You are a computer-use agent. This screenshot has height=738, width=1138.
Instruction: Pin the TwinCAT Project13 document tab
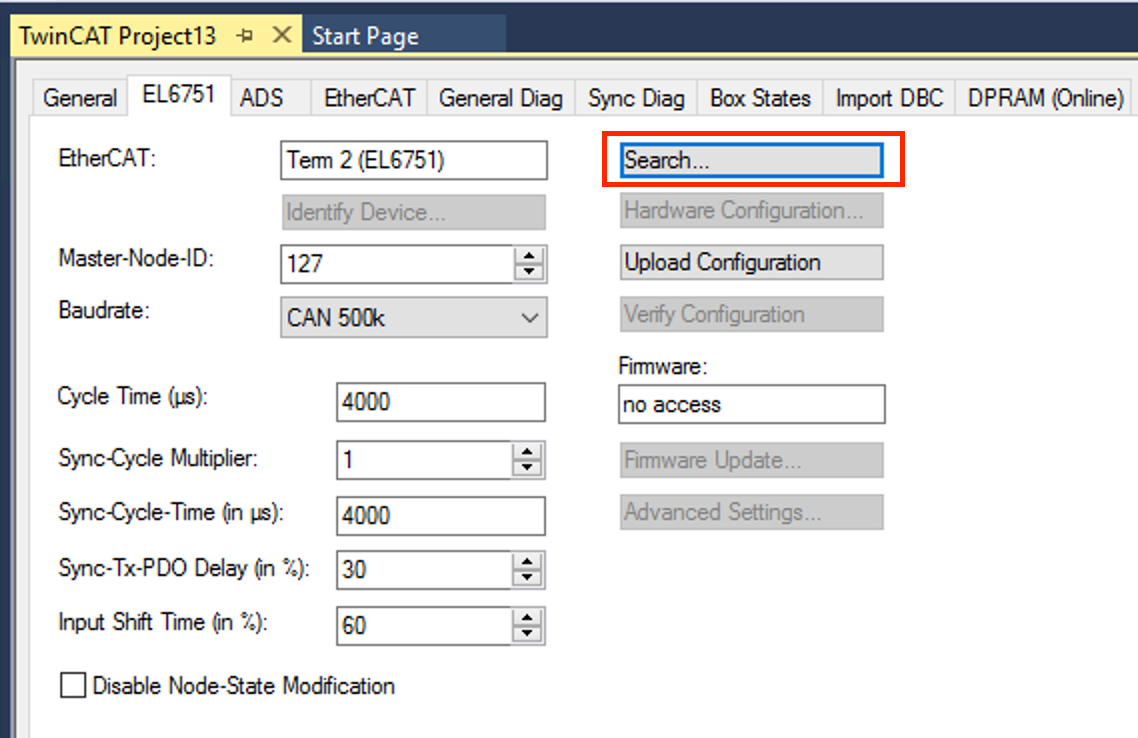245,36
